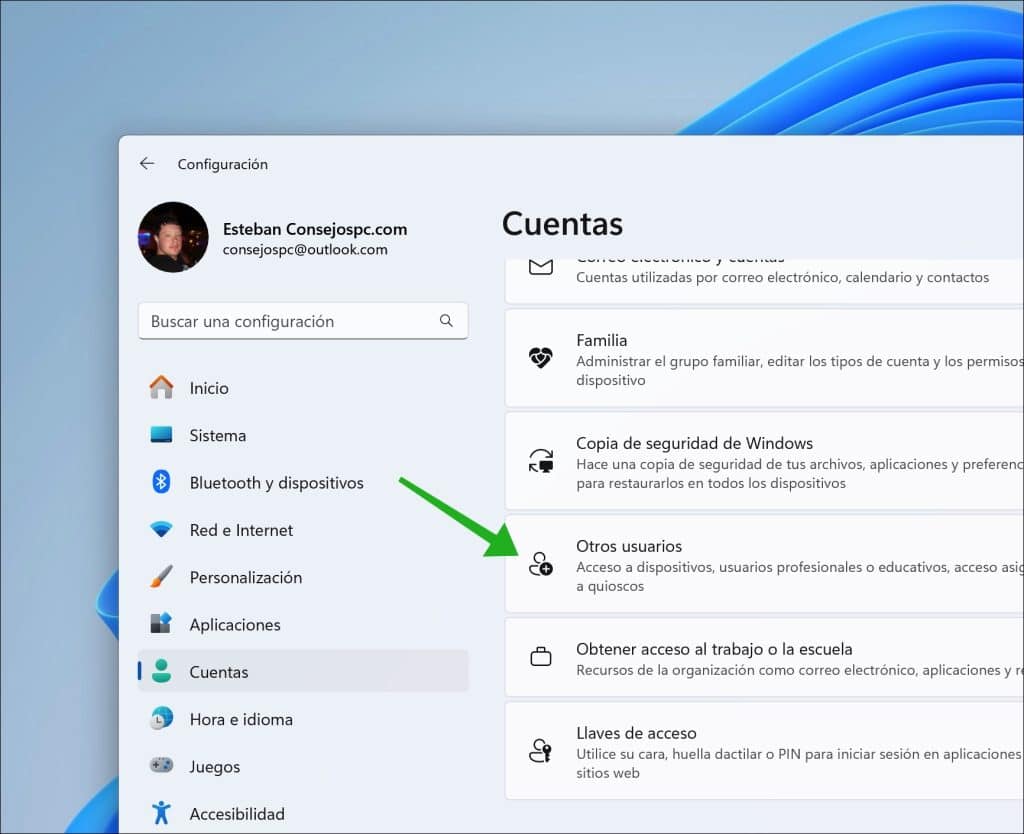Click the Windows backup sync icon
This screenshot has width=1024, height=834.
click(541, 460)
